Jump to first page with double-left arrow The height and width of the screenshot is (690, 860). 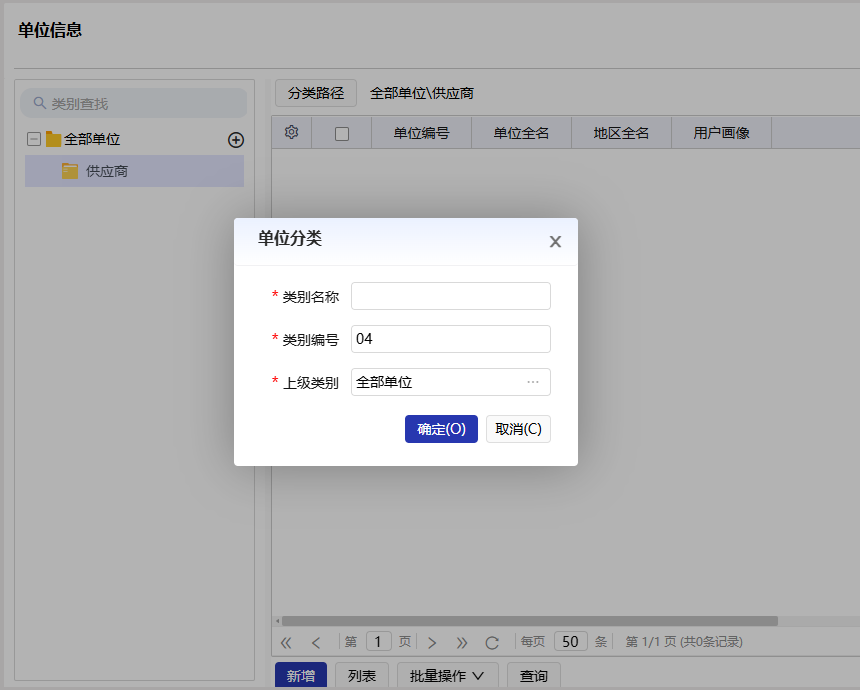point(285,641)
